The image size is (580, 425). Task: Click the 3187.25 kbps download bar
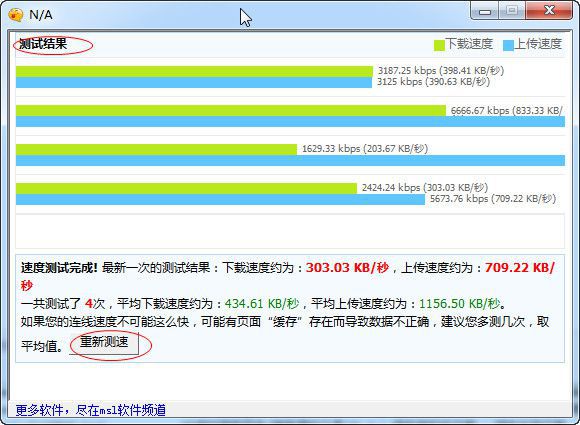[194, 71]
